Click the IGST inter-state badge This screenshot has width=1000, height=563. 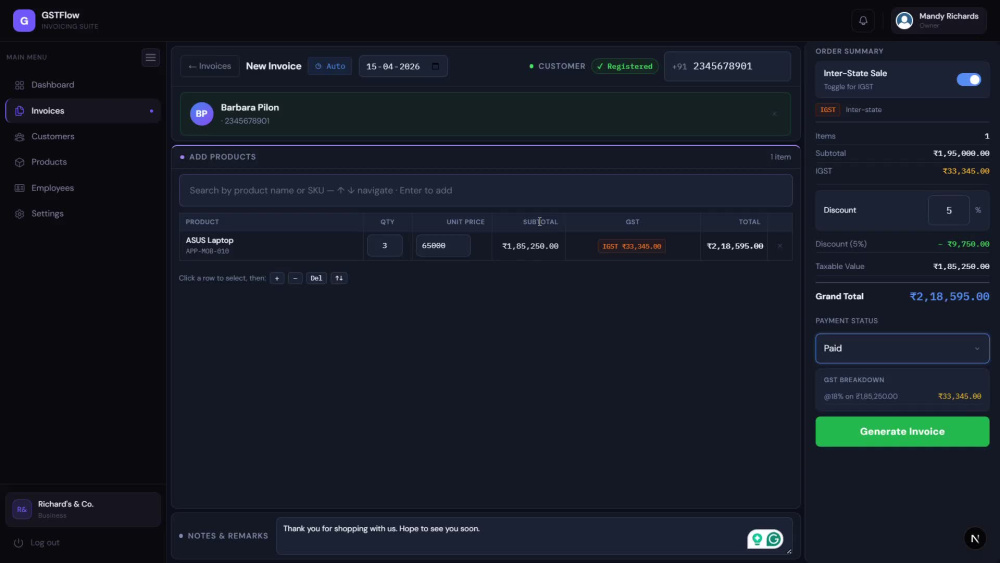(x=827, y=110)
